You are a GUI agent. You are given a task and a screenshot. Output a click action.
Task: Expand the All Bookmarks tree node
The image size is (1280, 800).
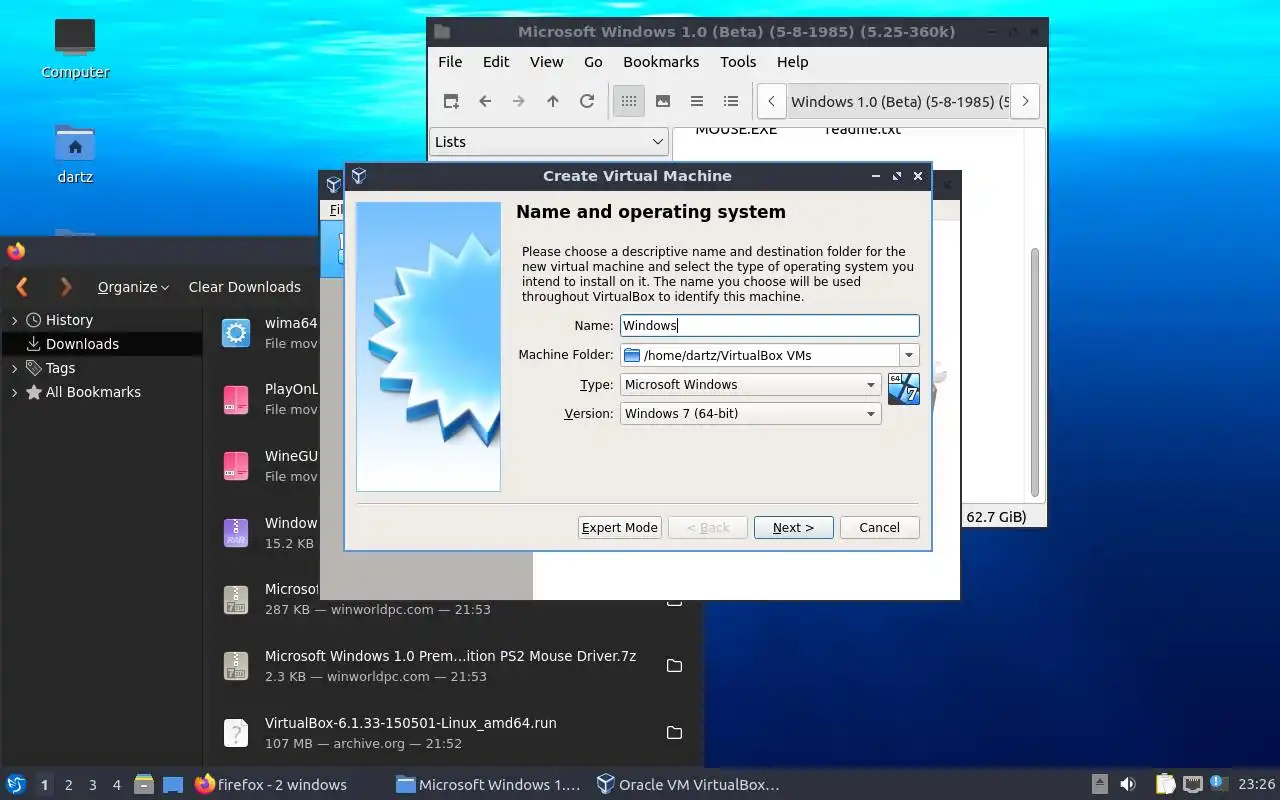coord(14,392)
